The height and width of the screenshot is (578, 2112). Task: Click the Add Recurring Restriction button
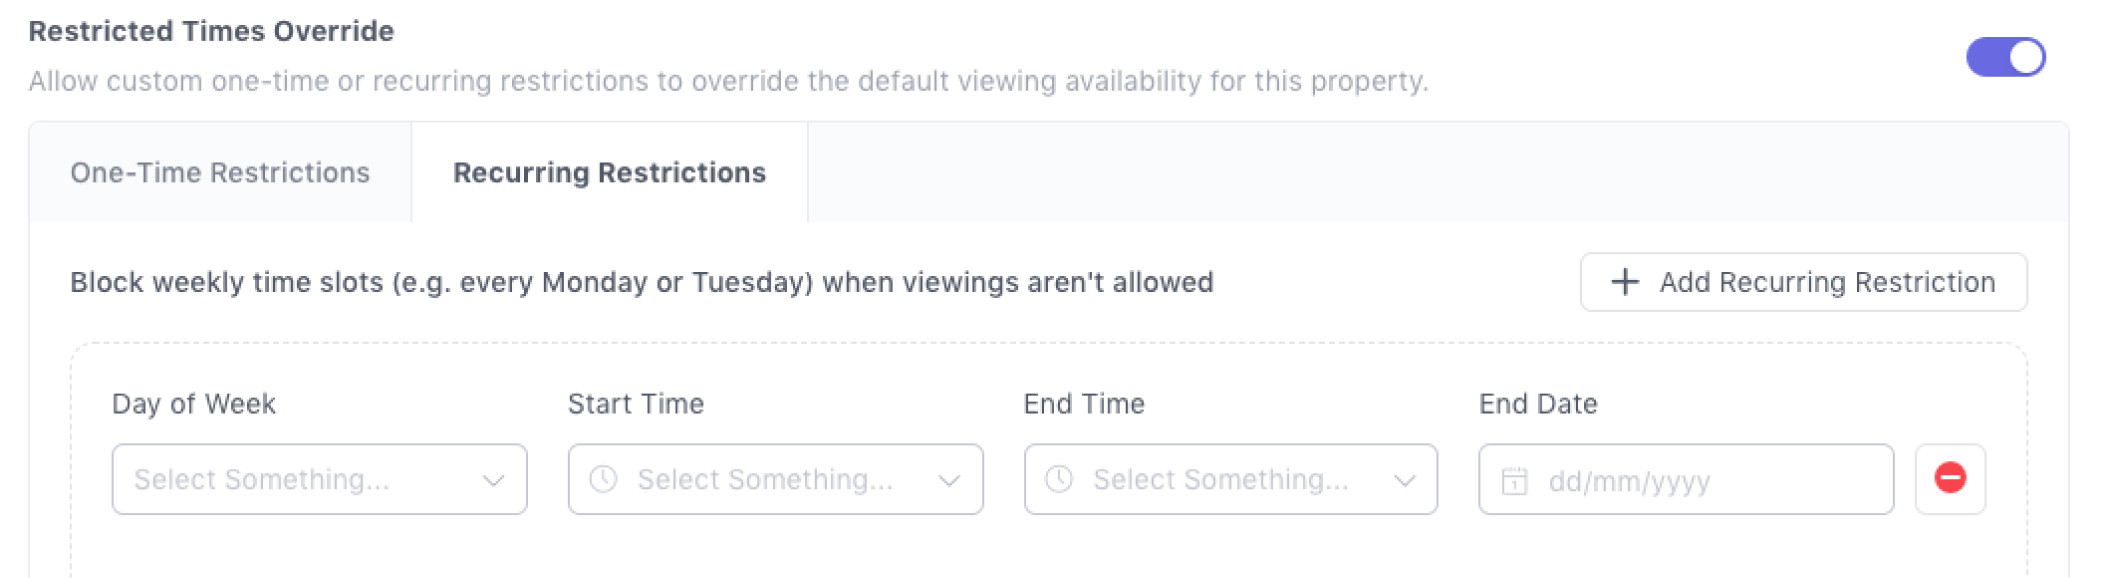click(1803, 282)
